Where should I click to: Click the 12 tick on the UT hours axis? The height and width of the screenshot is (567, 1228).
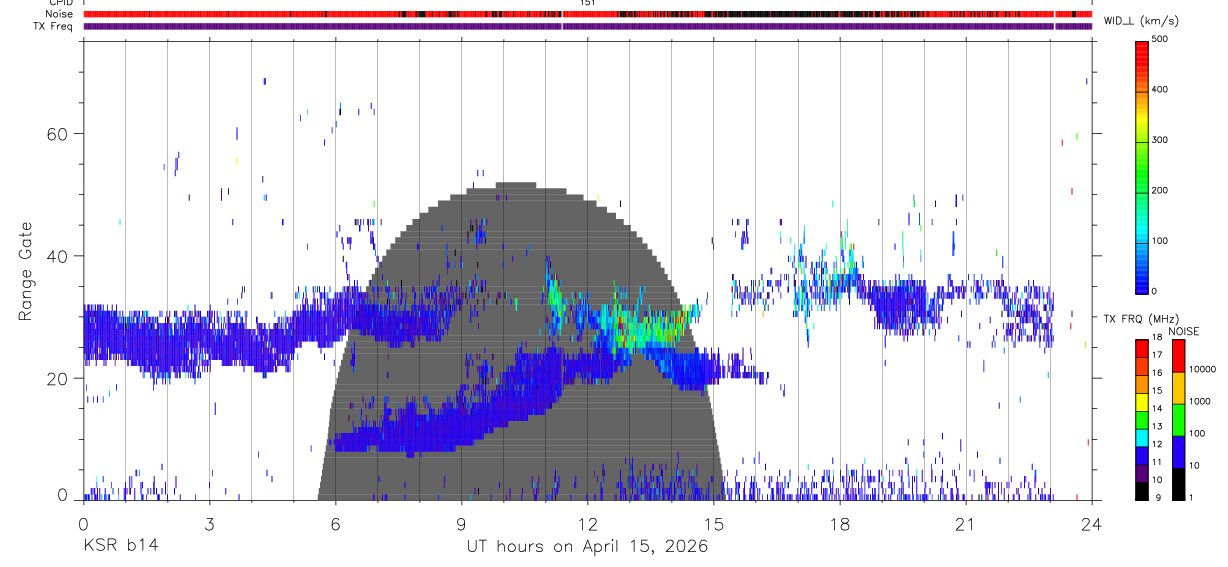point(587,524)
